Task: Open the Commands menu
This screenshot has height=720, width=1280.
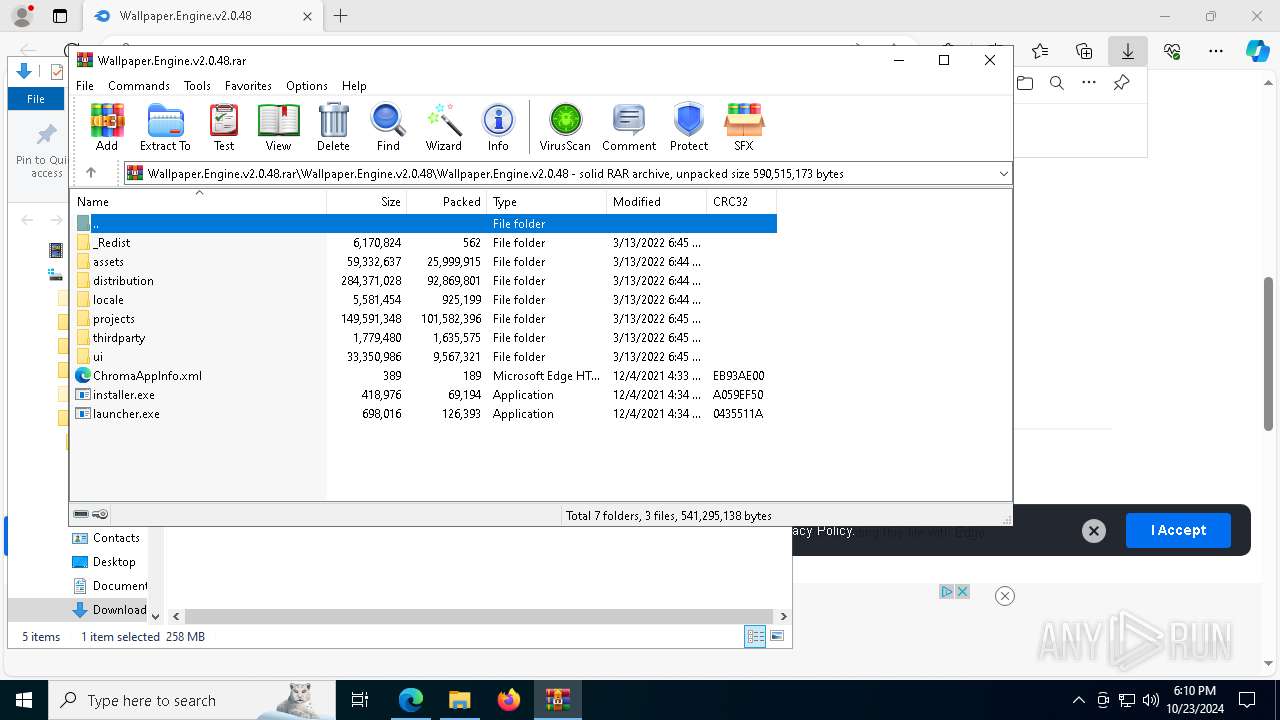Action: (139, 86)
